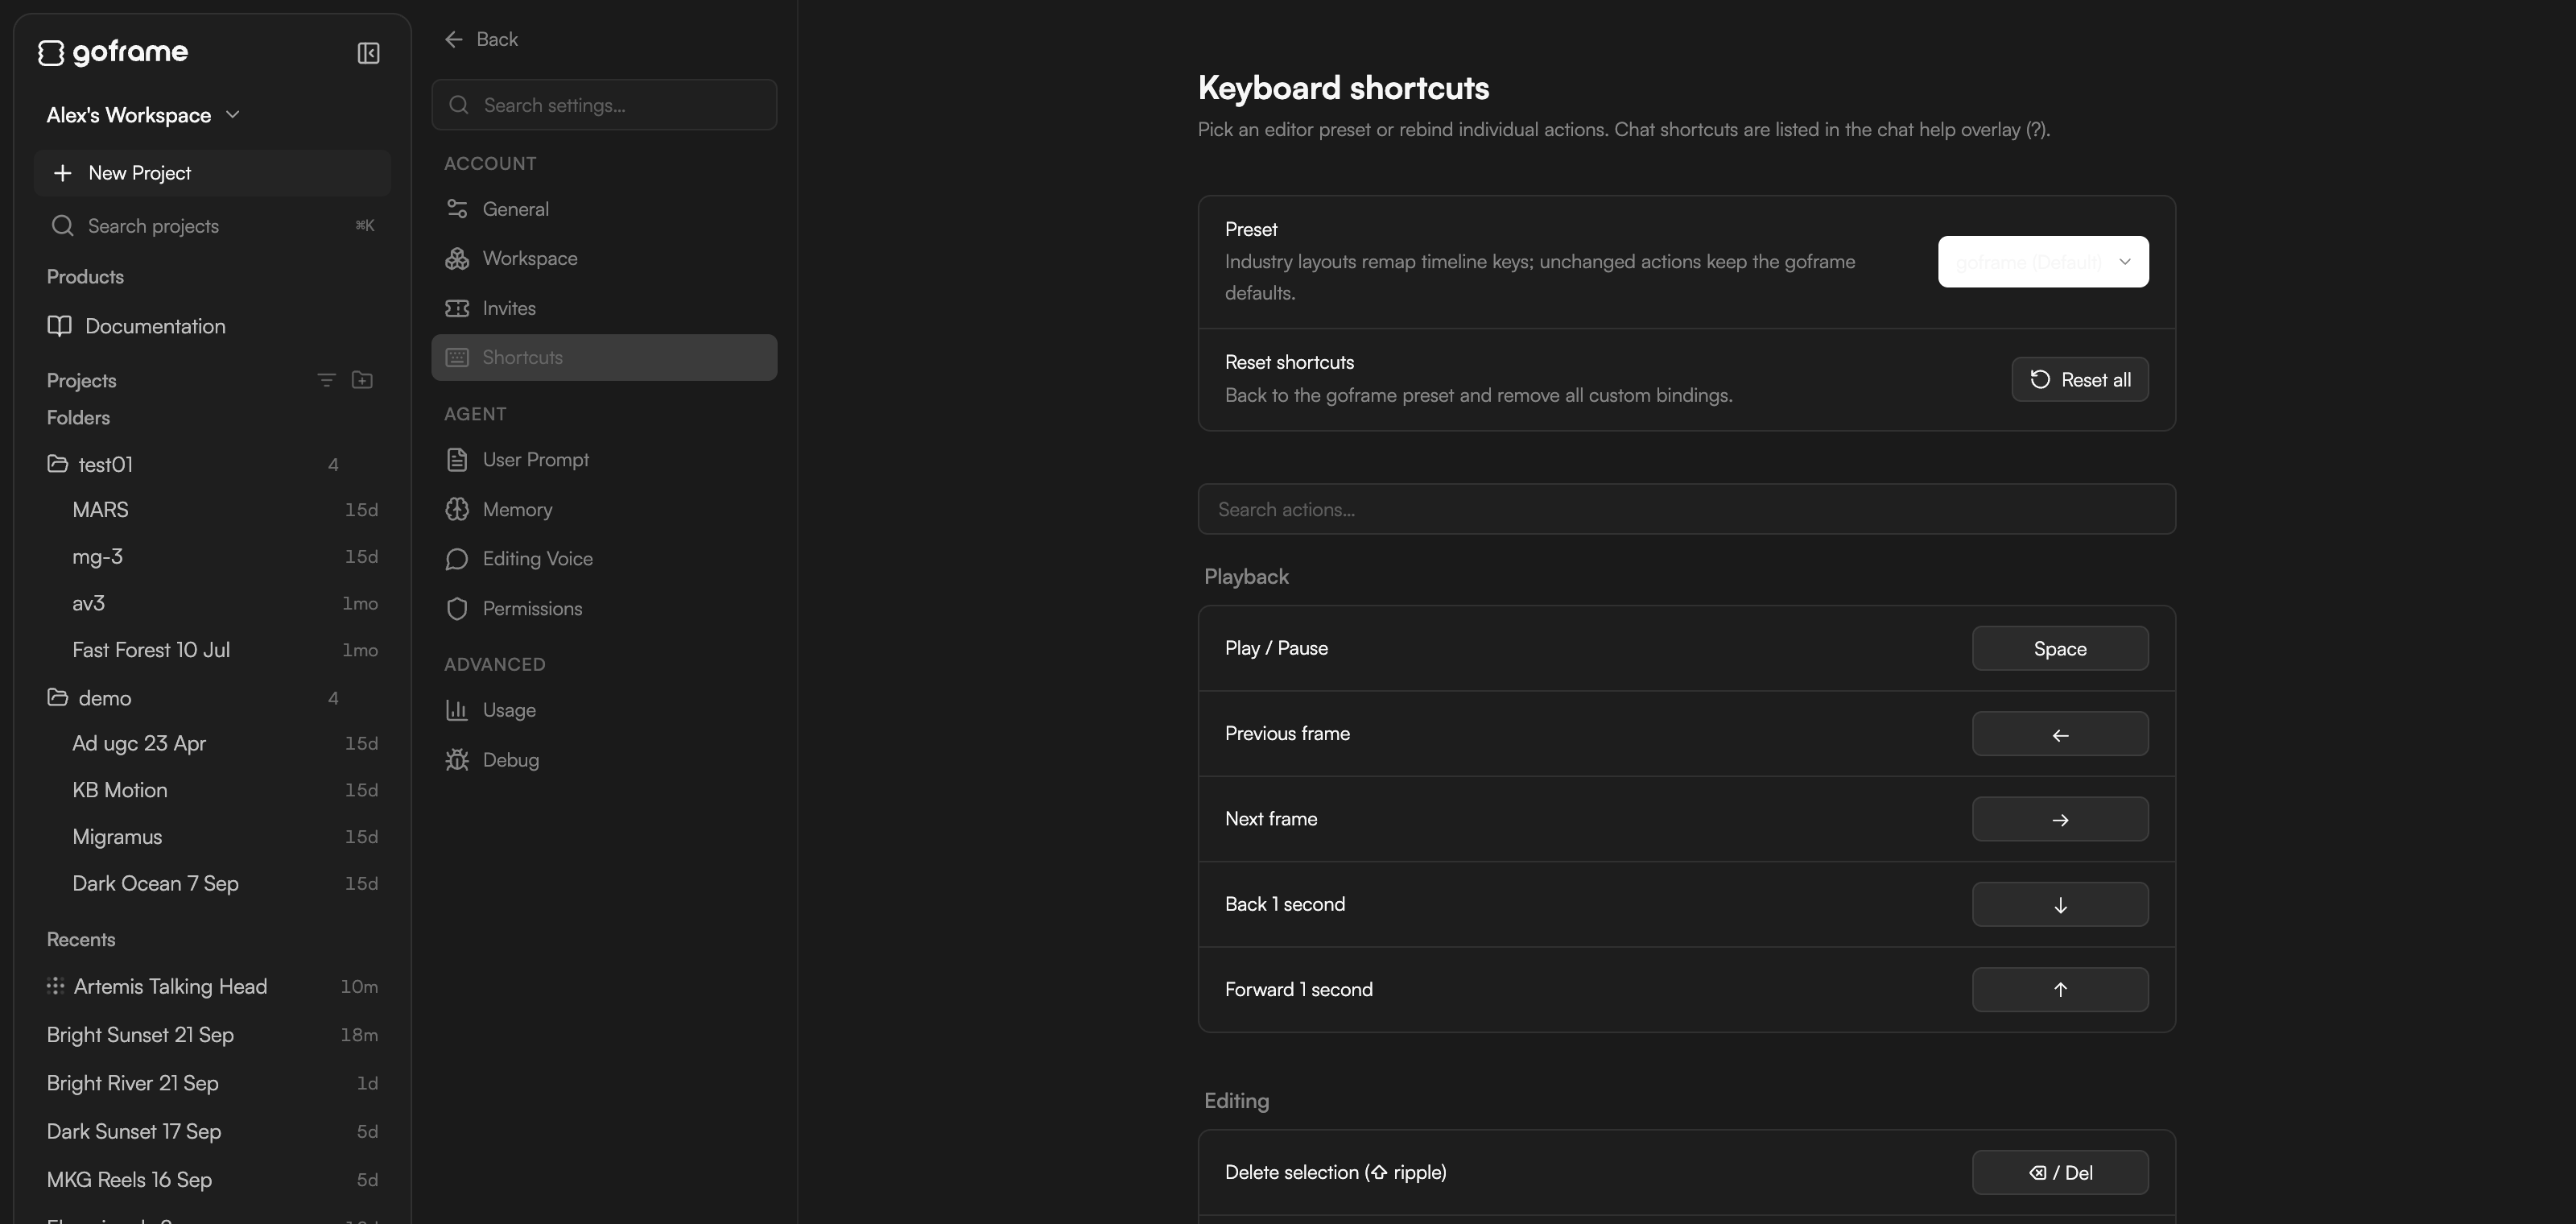Click the plus icon in New Project

tap(62, 173)
